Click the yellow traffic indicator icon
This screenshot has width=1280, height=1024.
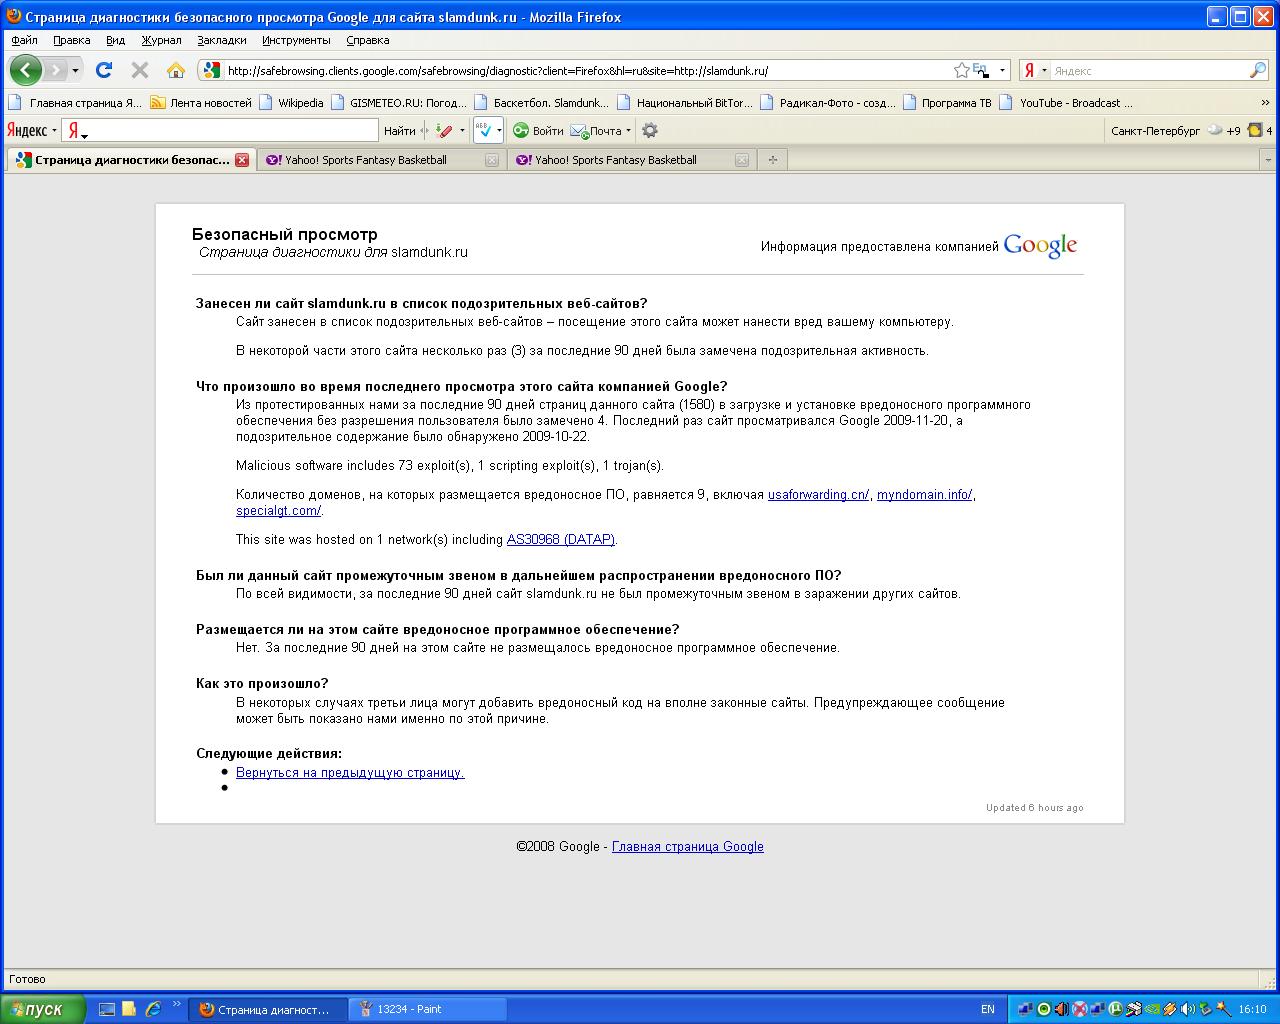pos(1255,131)
